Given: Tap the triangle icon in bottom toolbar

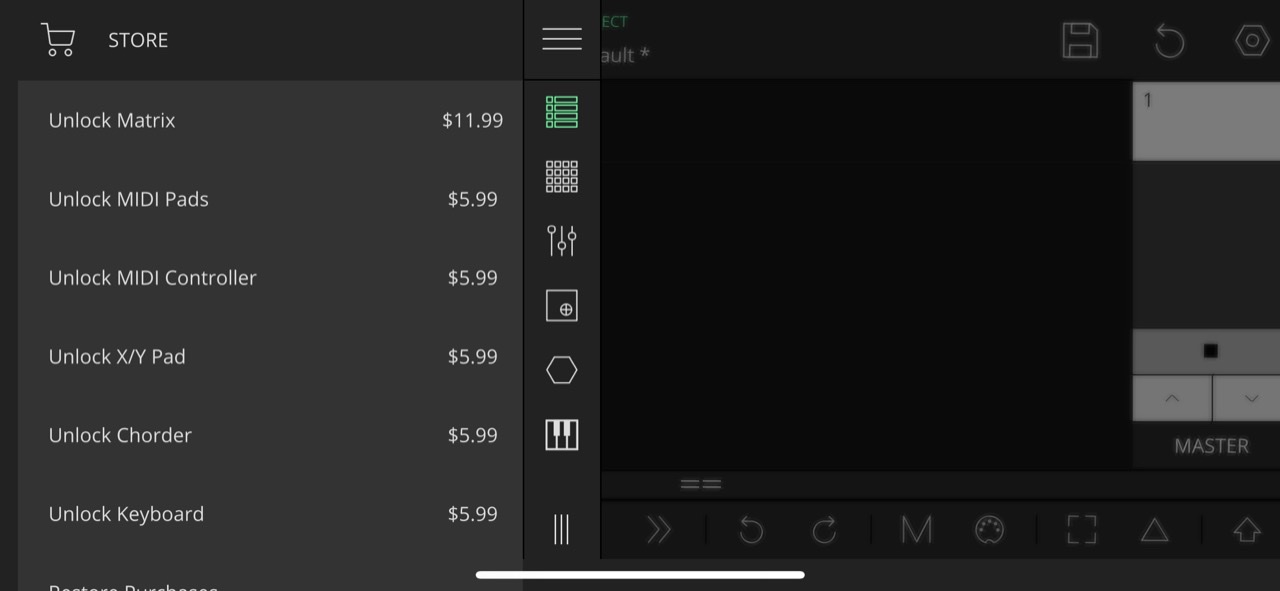Looking at the screenshot, I should click(x=1155, y=530).
